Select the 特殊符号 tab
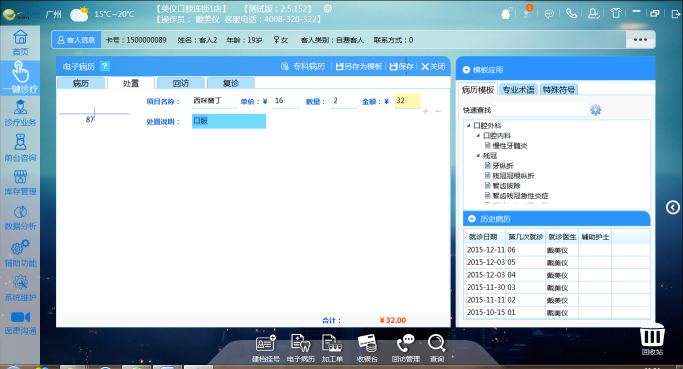This screenshot has height=369, width=683. (x=559, y=90)
